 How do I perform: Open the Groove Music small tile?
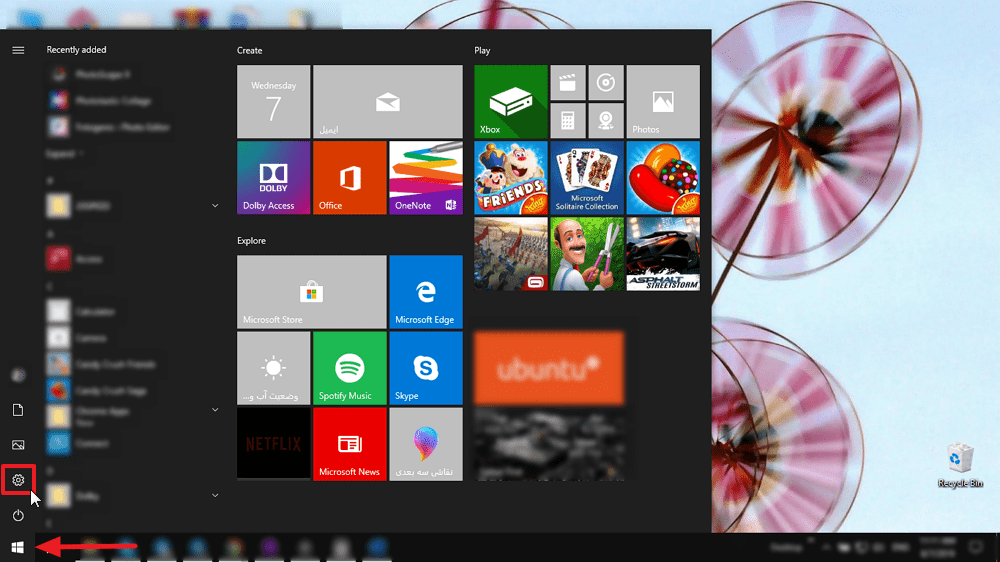[x=606, y=83]
